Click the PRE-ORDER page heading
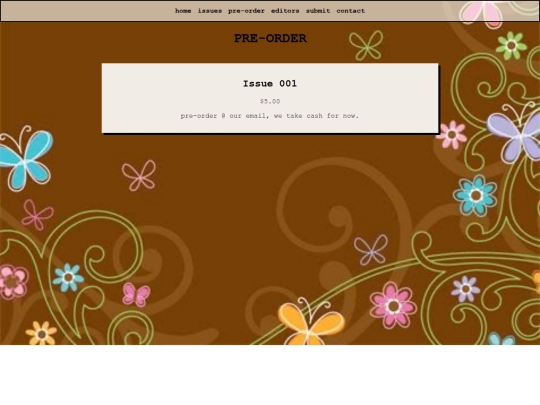The image size is (540, 405). pyautogui.click(x=270, y=38)
